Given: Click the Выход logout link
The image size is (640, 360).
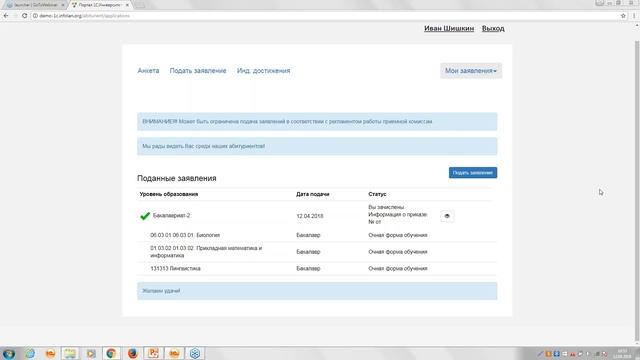Looking at the screenshot, I should [x=493, y=28].
